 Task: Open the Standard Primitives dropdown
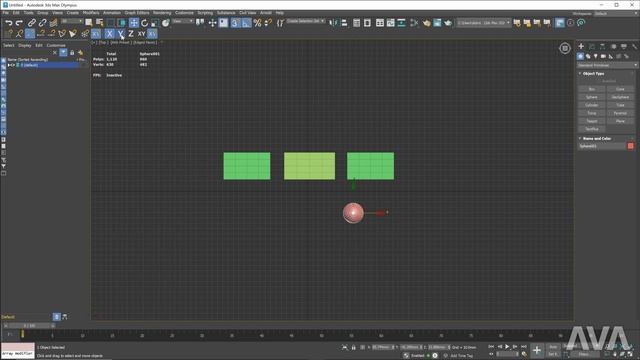(607, 65)
